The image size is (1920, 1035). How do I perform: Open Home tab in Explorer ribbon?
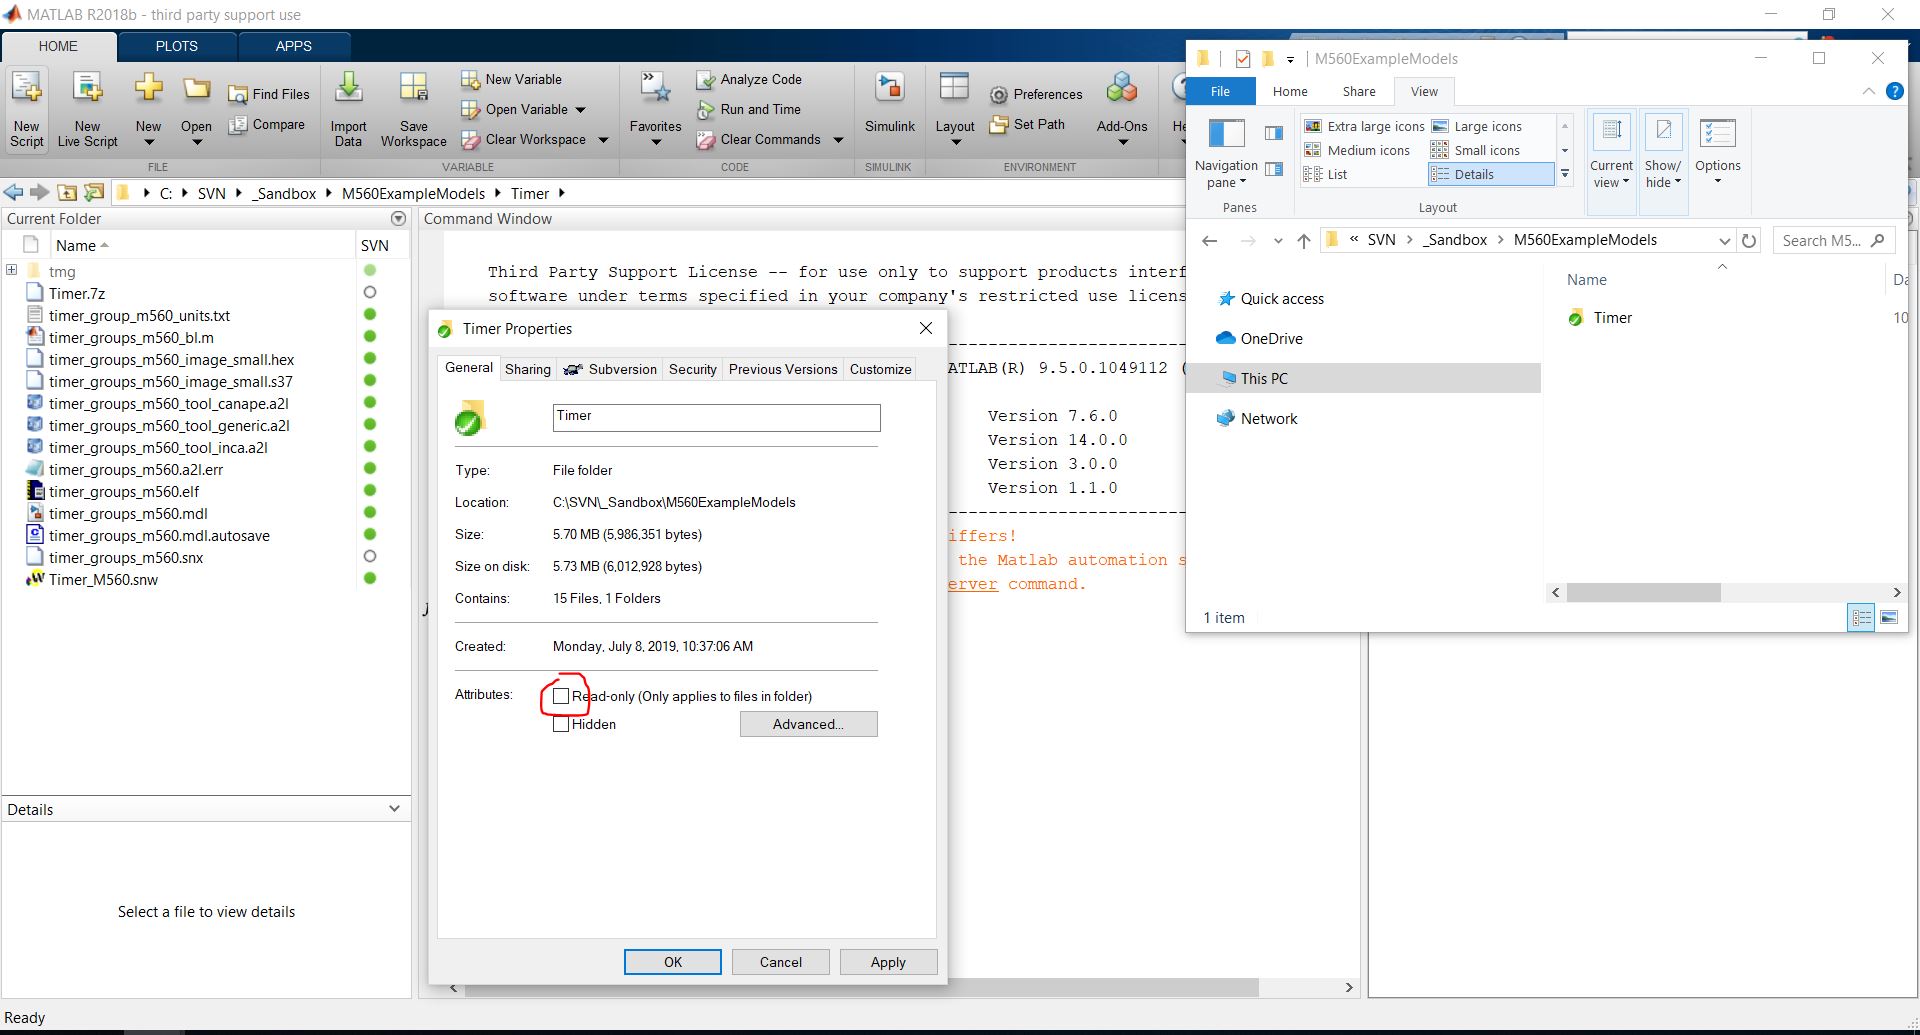1290,91
